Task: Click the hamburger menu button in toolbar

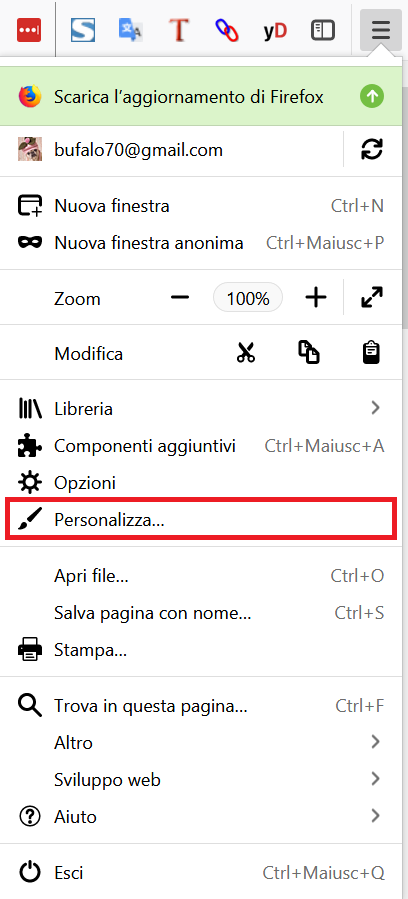Action: 380,30
